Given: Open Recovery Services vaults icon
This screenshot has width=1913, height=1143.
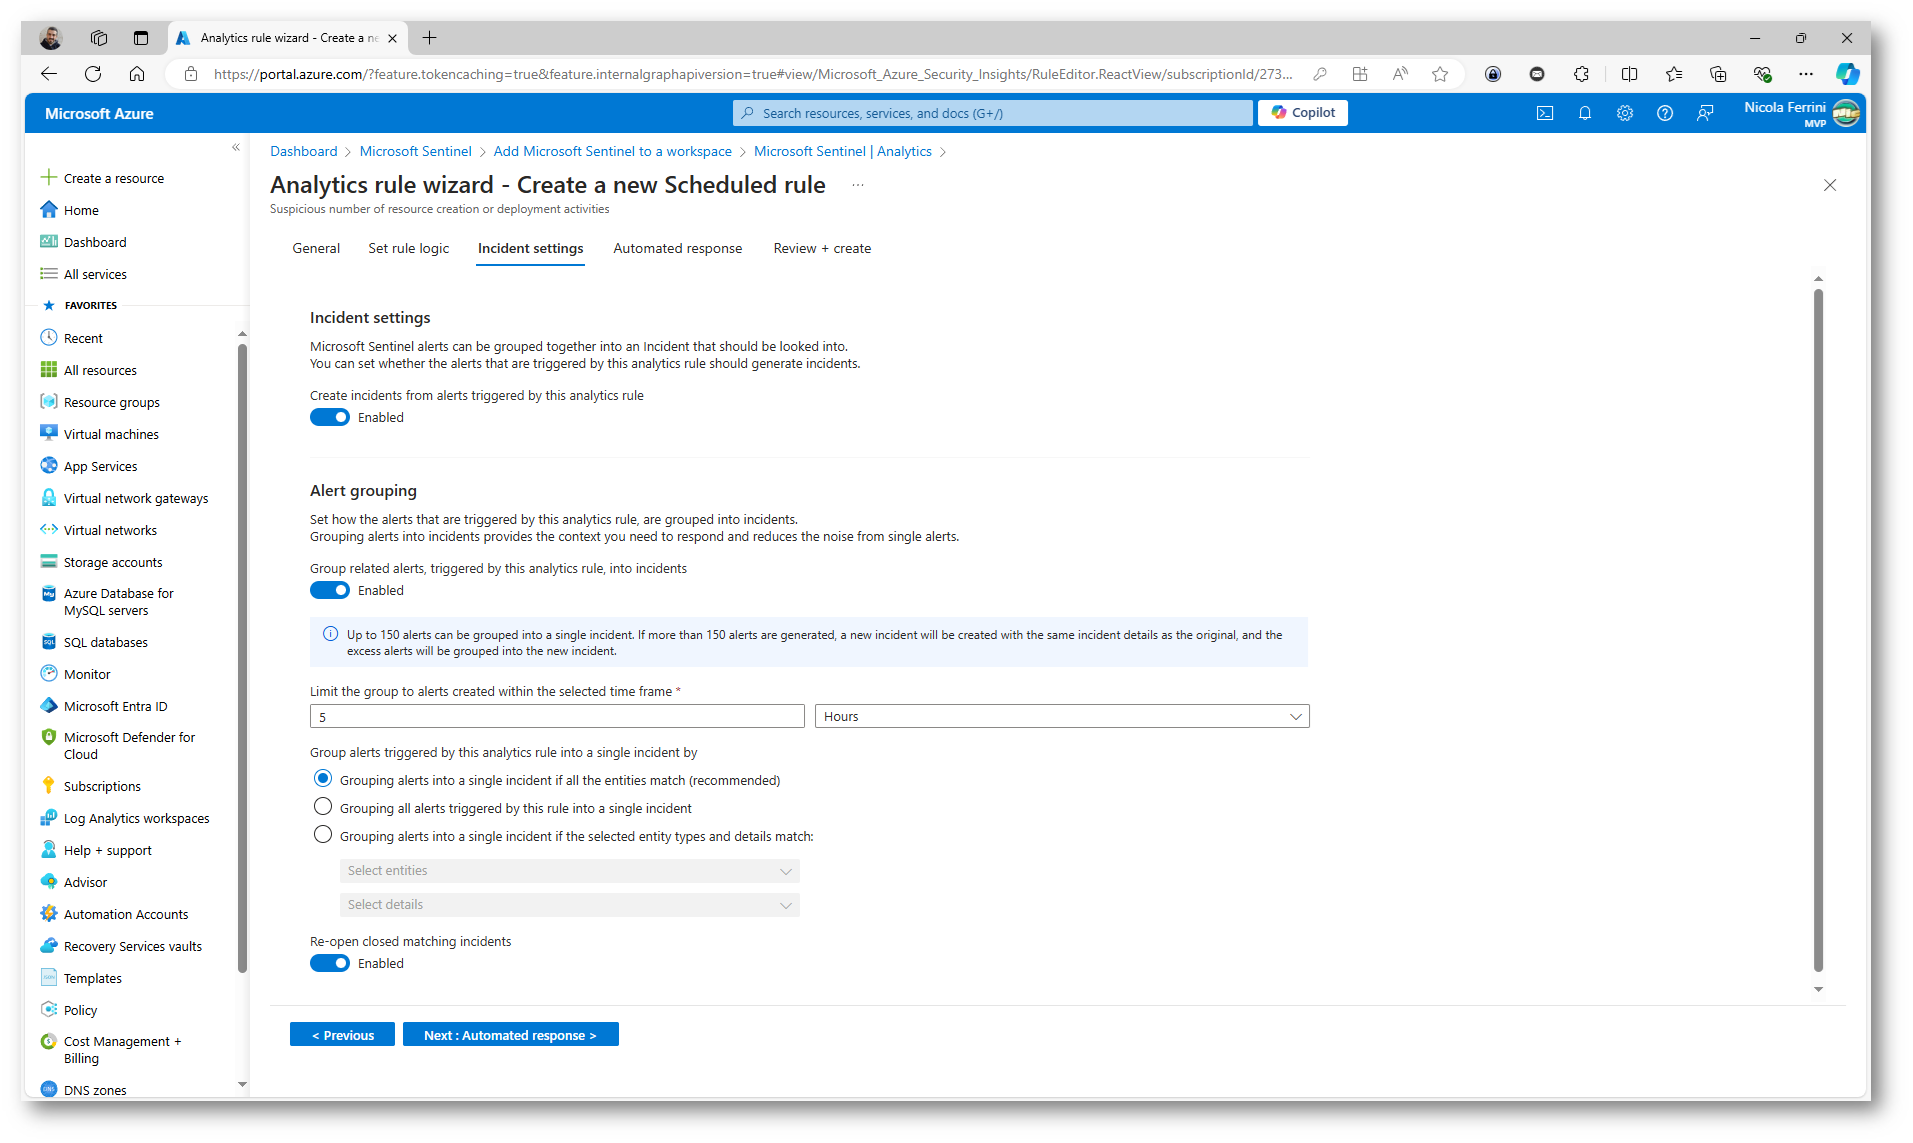Looking at the screenshot, I should (x=48, y=945).
